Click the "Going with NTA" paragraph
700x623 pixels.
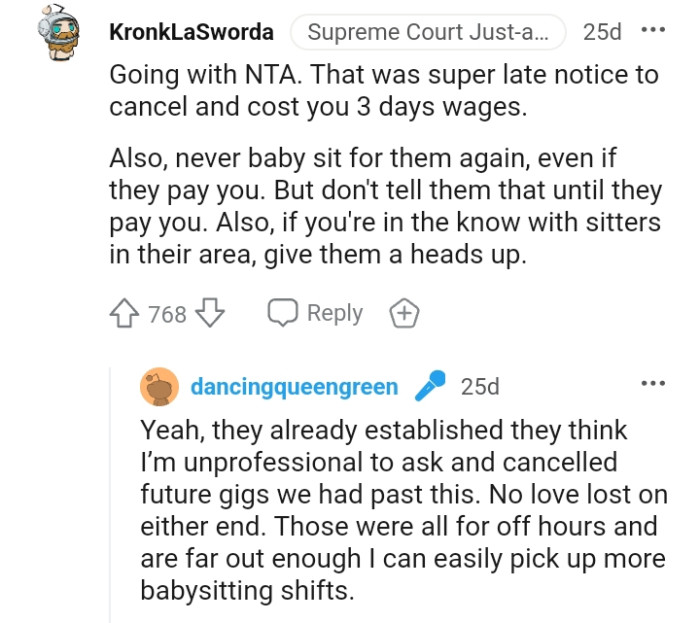click(x=383, y=91)
